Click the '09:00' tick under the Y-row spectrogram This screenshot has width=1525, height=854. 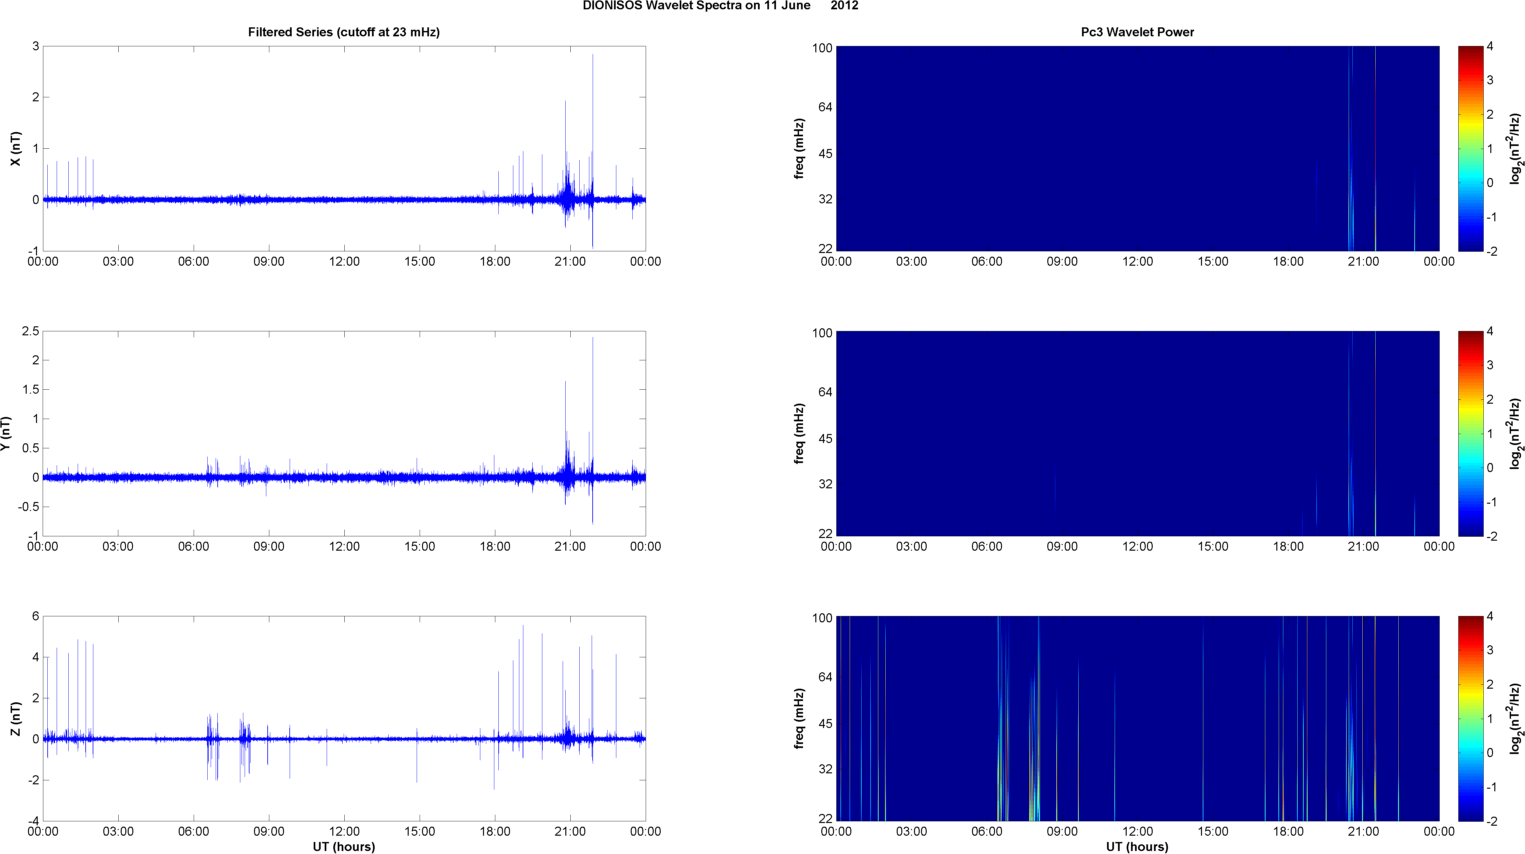1062,547
